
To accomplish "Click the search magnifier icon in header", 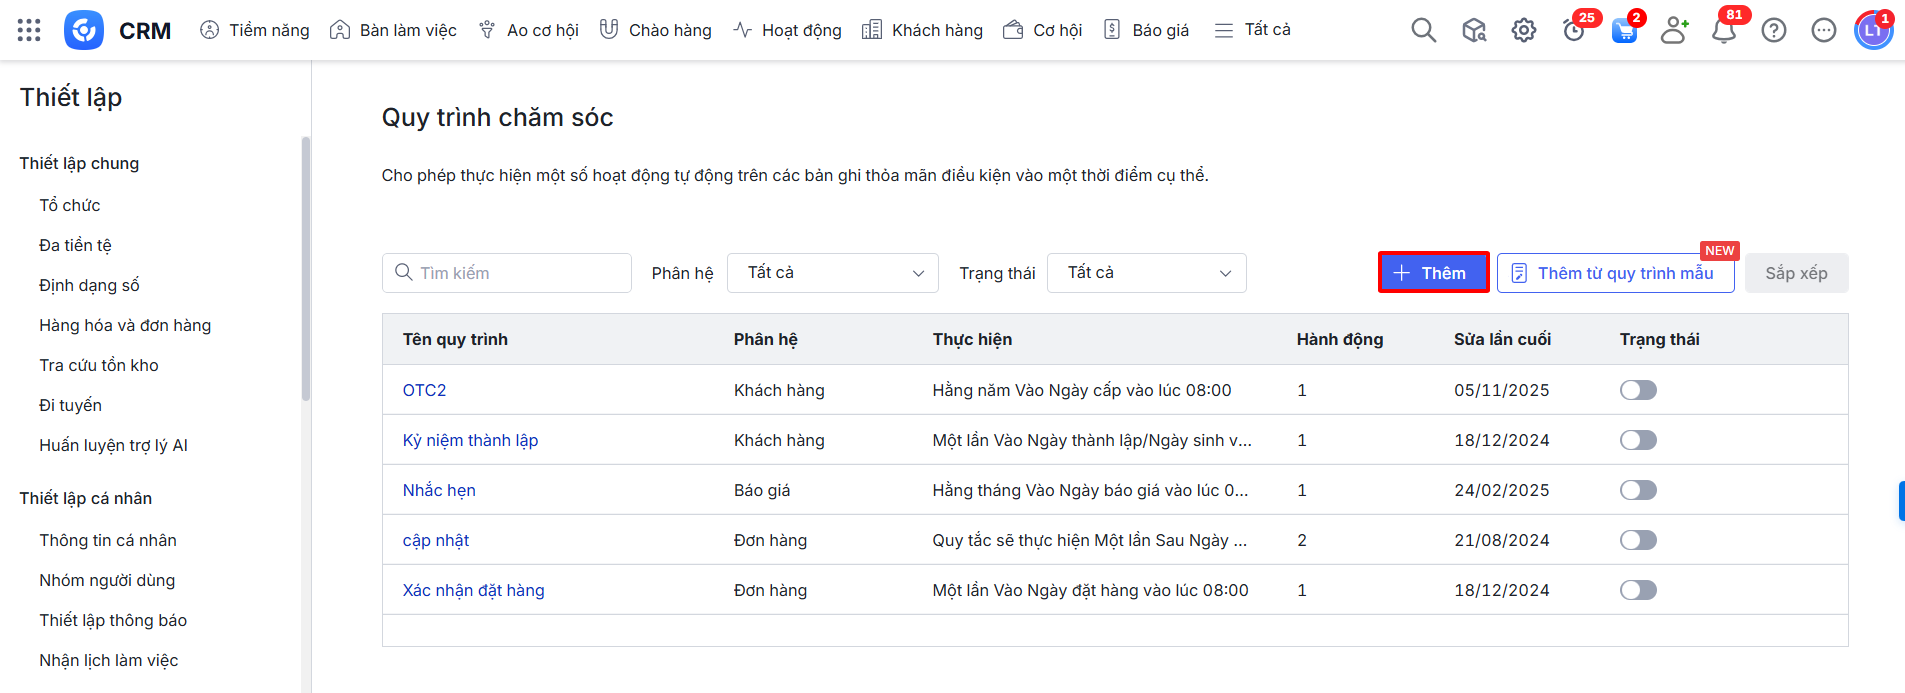I will (1423, 31).
